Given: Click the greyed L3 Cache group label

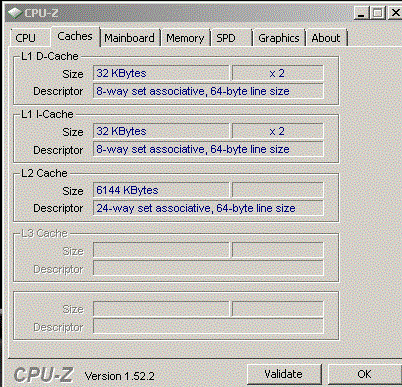Looking at the screenshot, I should pyautogui.click(x=44, y=233).
